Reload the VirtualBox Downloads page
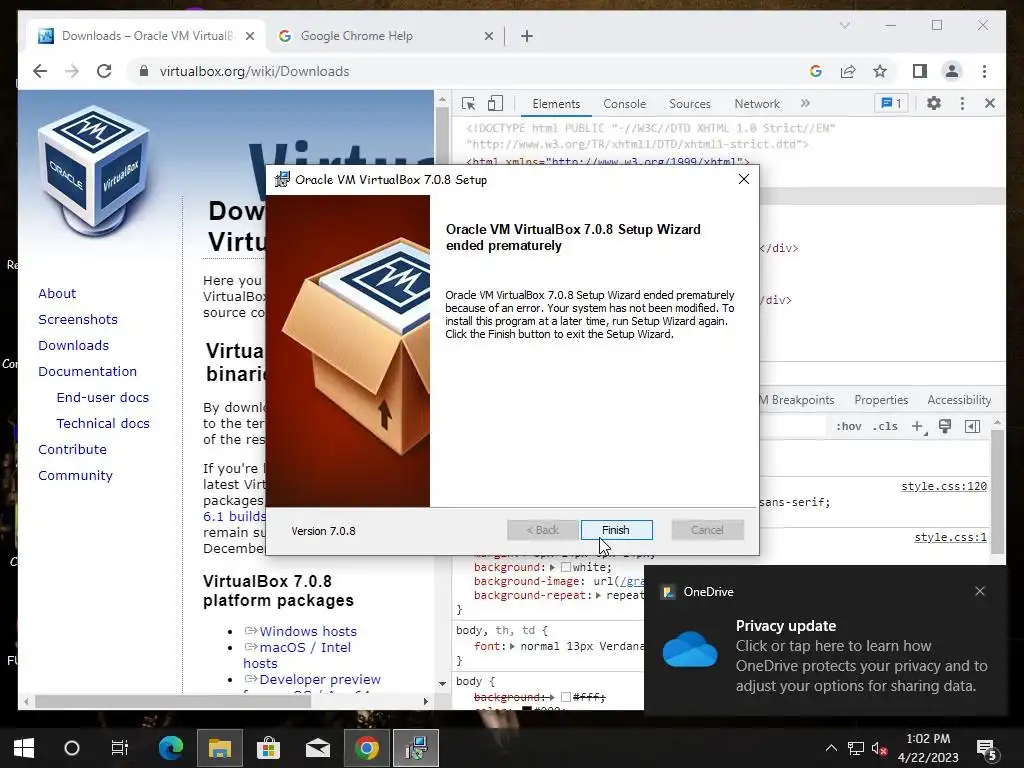1024x768 pixels. pyautogui.click(x=104, y=71)
